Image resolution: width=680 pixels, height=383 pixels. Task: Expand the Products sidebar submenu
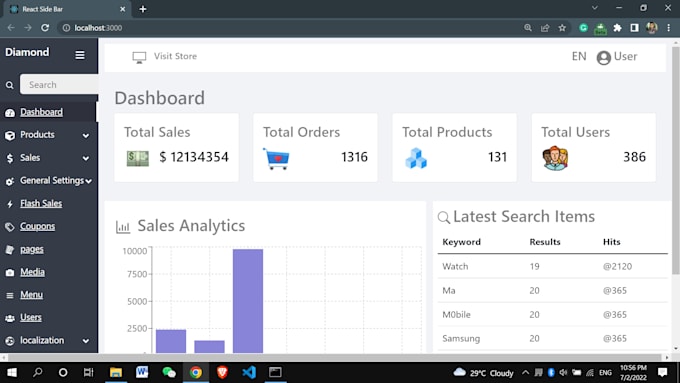86,135
